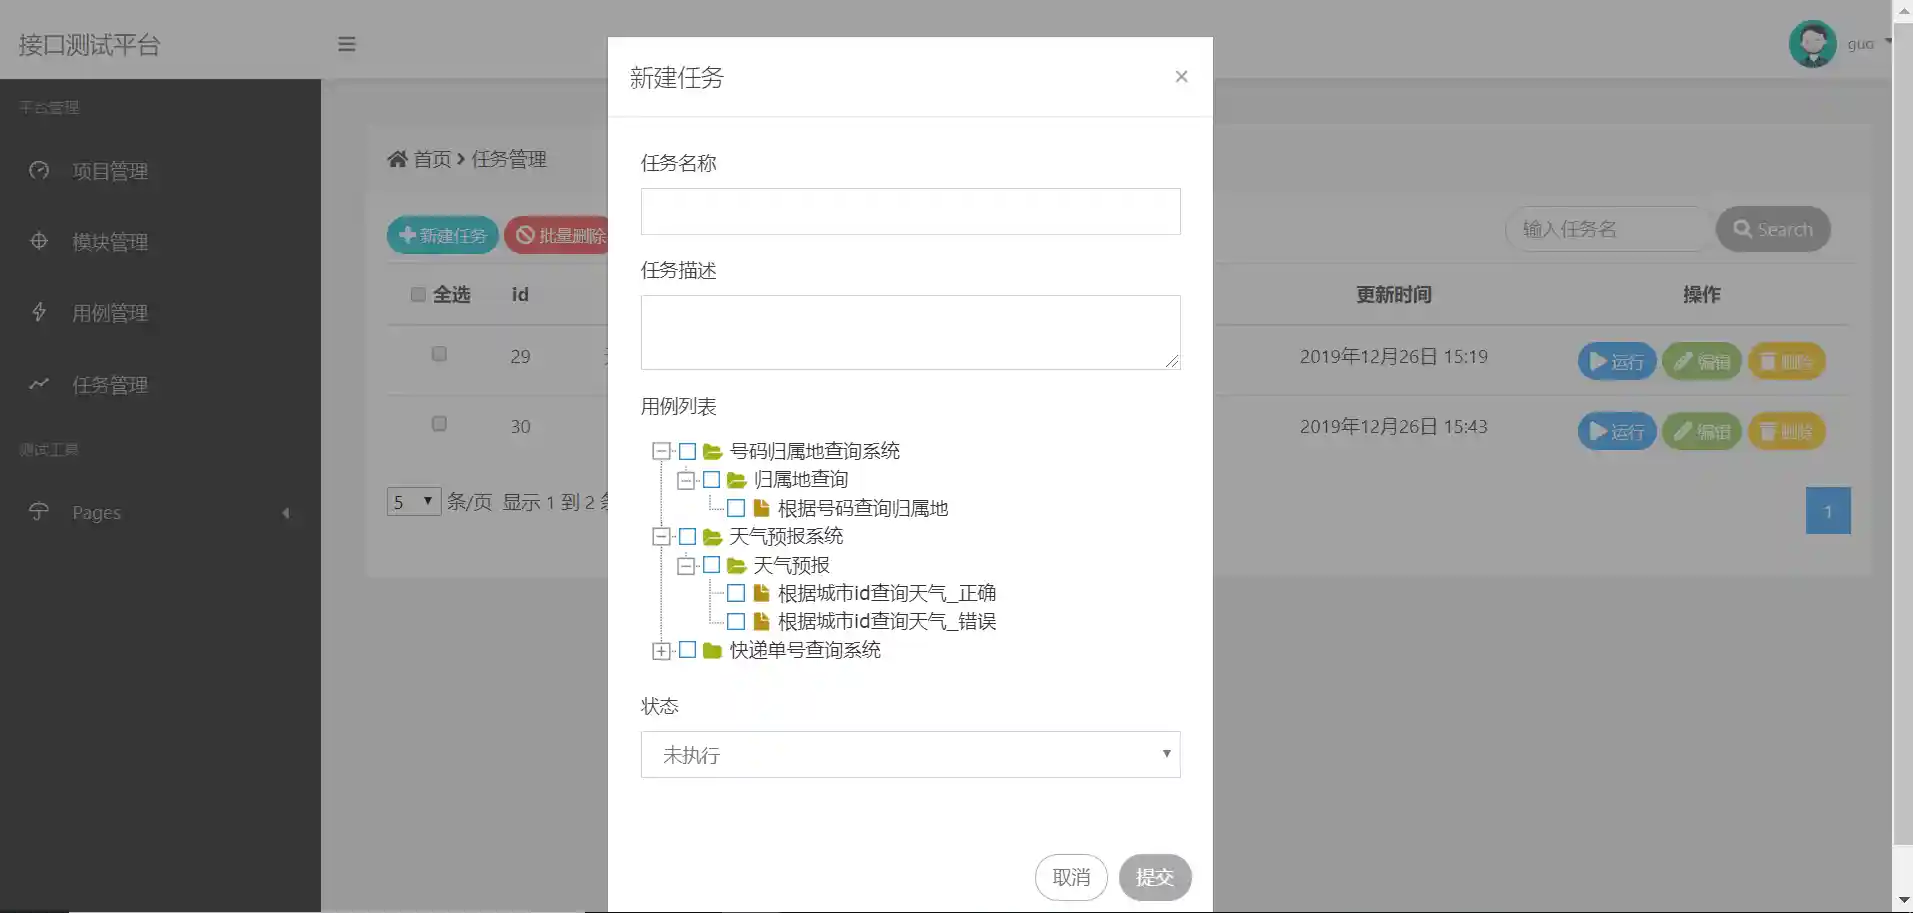The height and width of the screenshot is (913, 1913).
Task: Check the 天气预报系统 checkbox
Action: (687, 537)
